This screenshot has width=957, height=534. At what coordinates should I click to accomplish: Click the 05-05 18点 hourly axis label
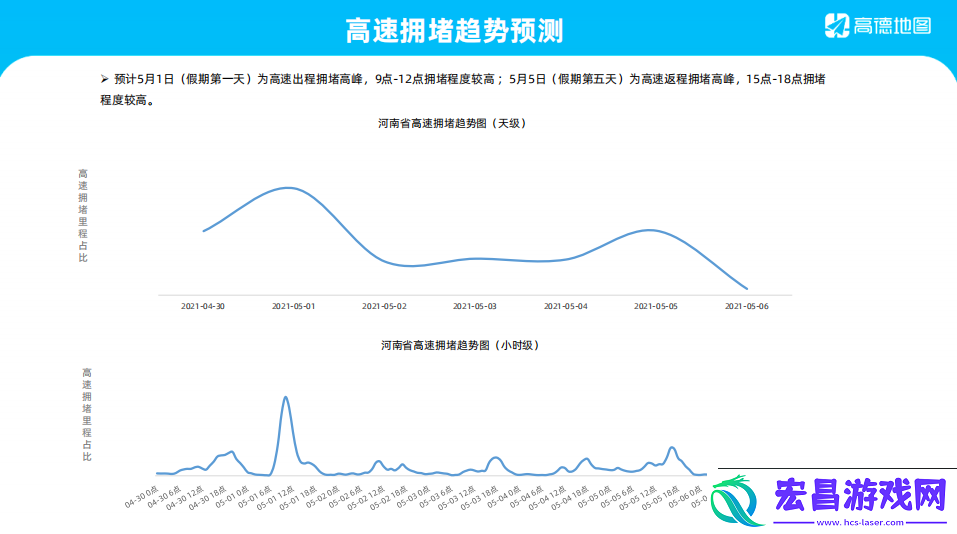point(661,497)
